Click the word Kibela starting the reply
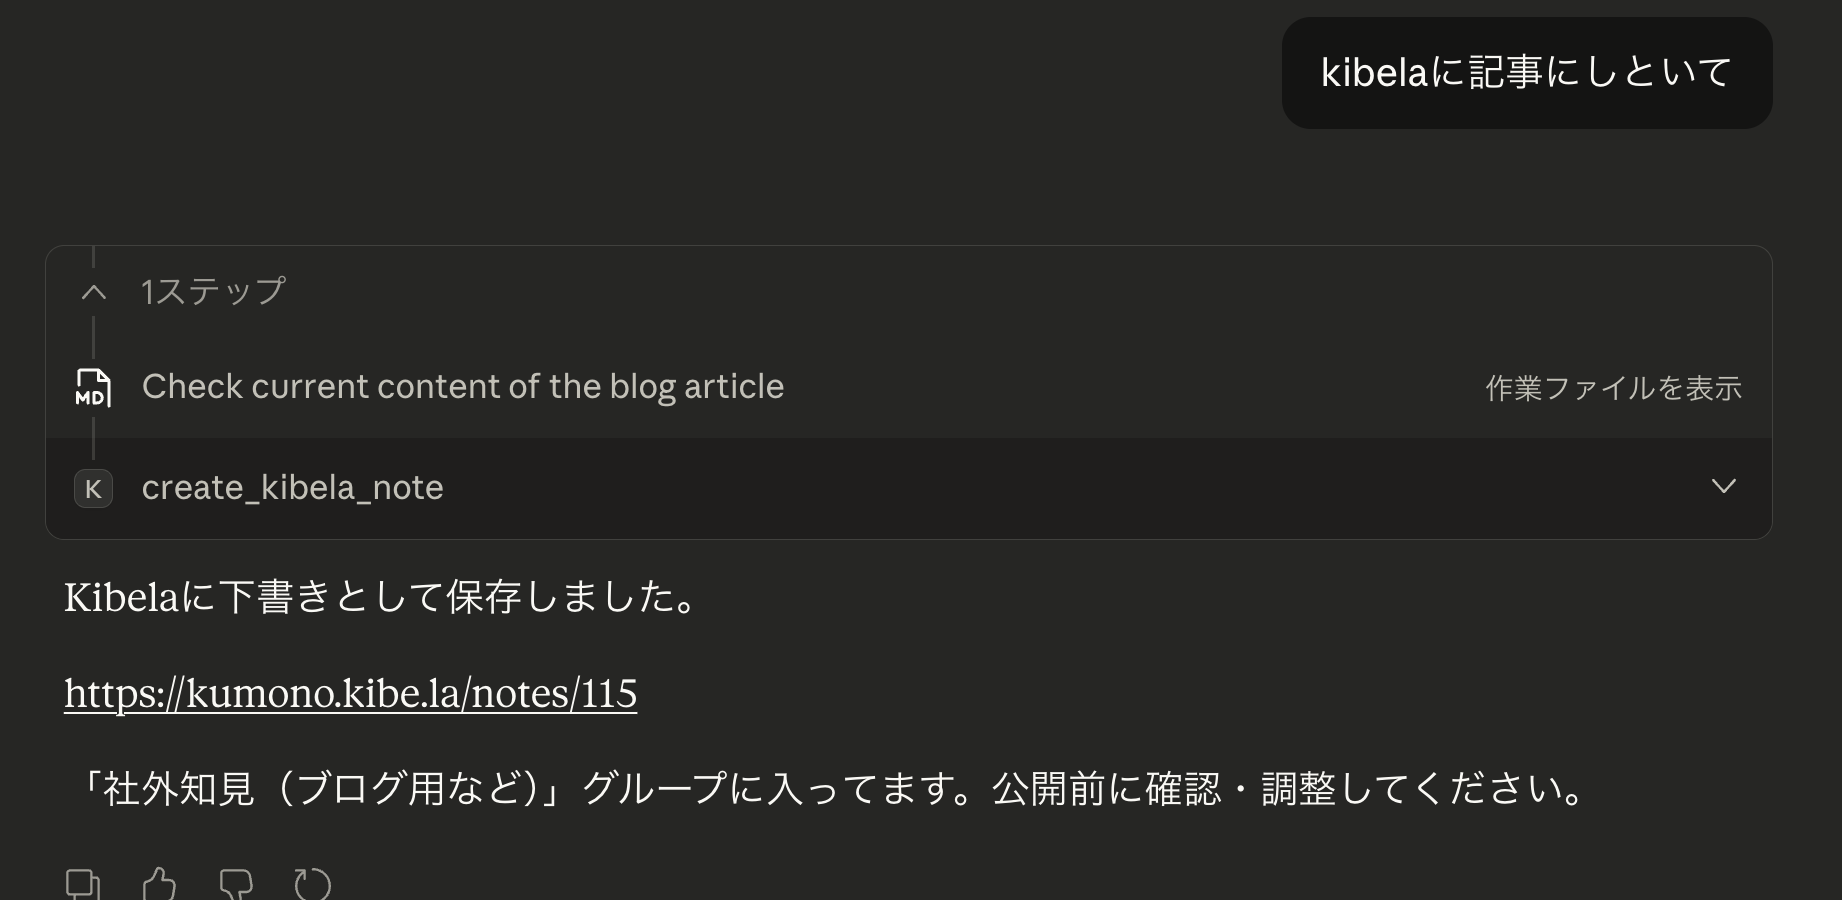Image resolution: width=1842 pixels, height=900 pixels. (x=121, y=597)
